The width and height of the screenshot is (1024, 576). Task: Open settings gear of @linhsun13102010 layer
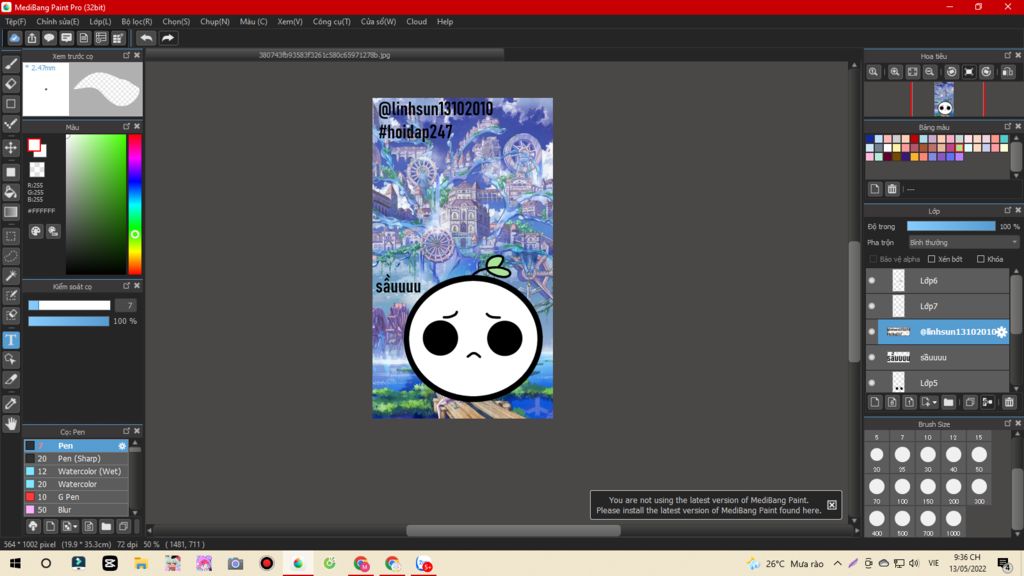pos(1001,332)
